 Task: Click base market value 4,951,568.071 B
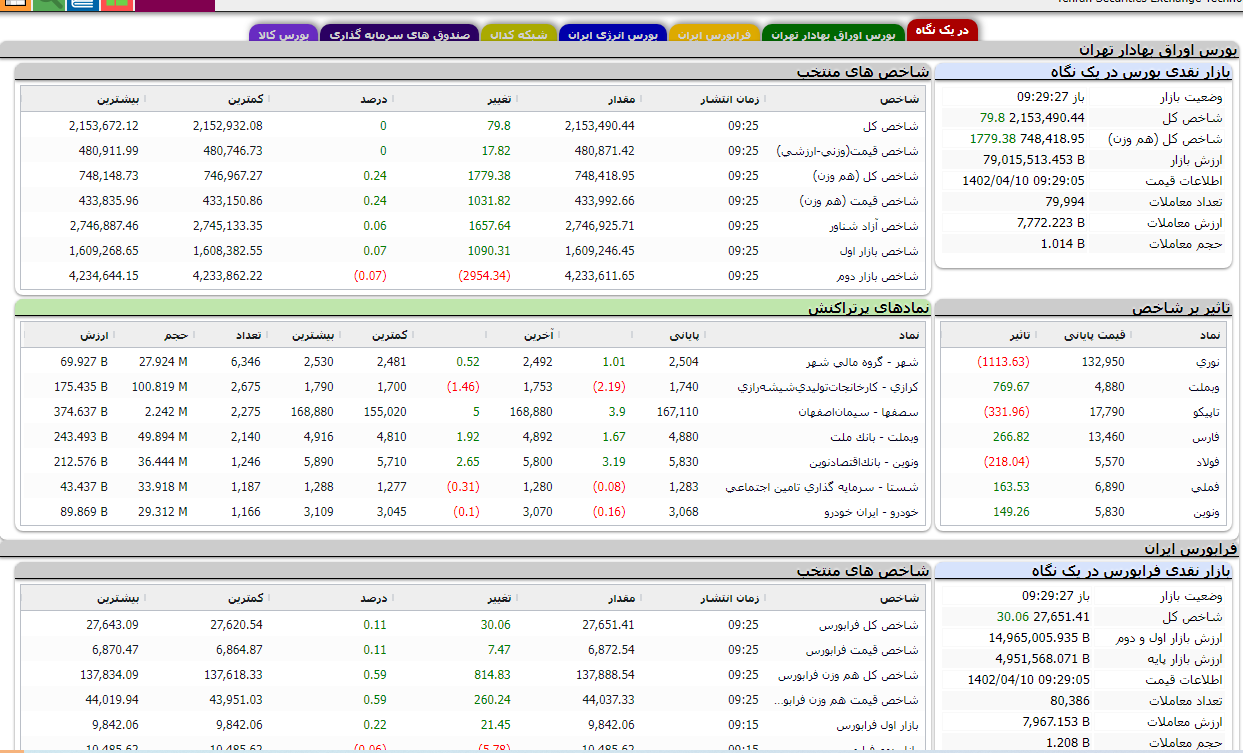pos(1042,659)
